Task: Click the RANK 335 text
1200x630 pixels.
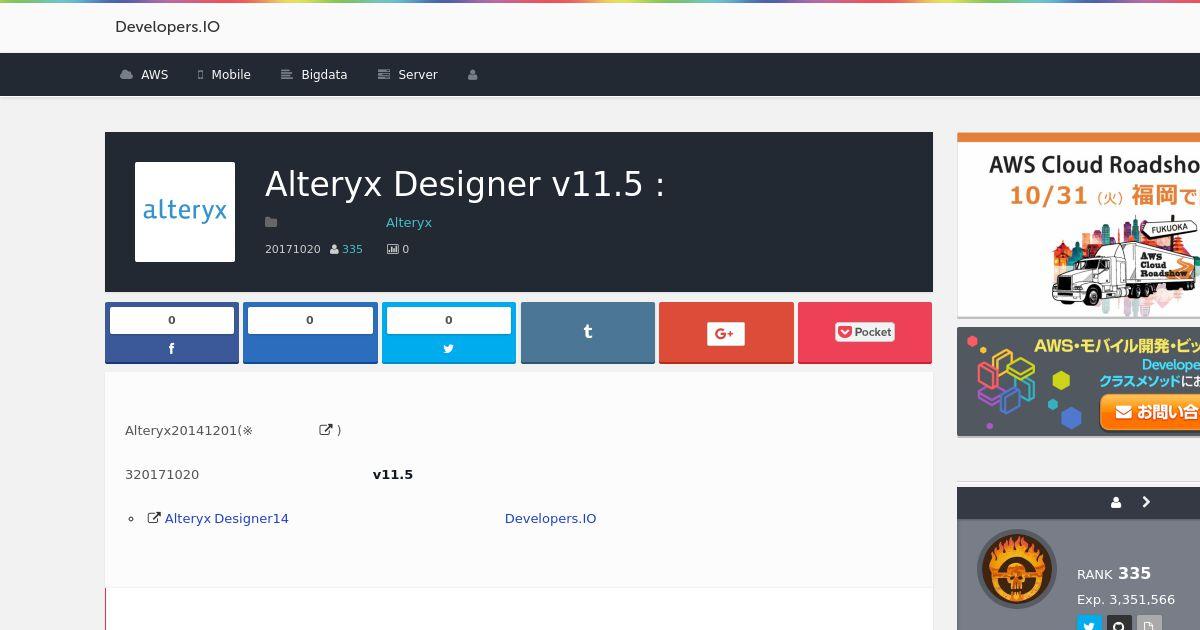Action: coord(1114,573)
